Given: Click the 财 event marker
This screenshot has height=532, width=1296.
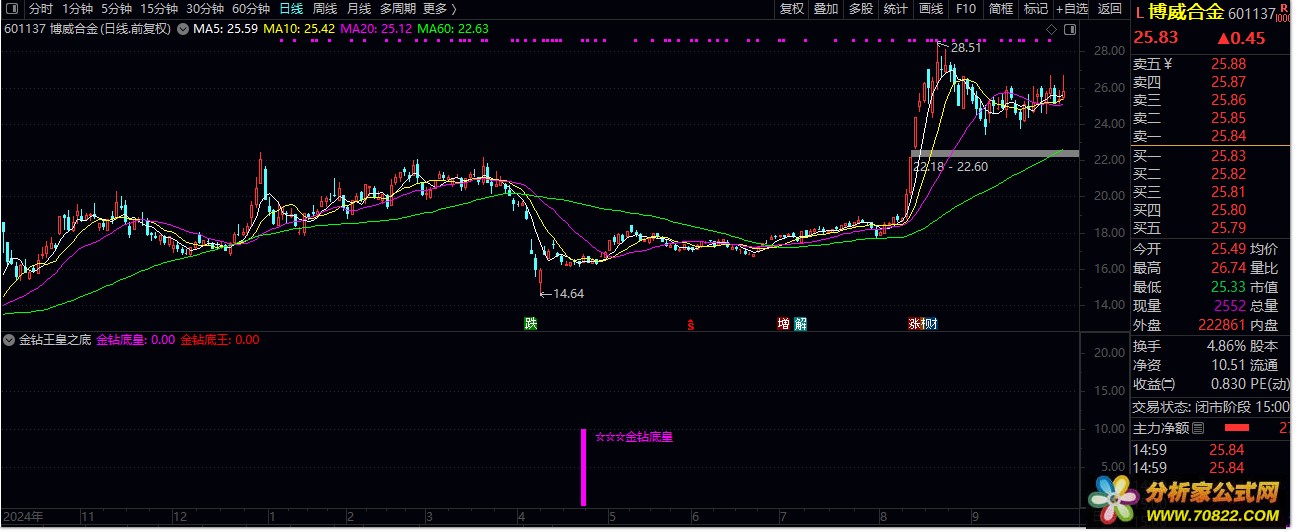Looking at the screenshot, I should (930, 323).
